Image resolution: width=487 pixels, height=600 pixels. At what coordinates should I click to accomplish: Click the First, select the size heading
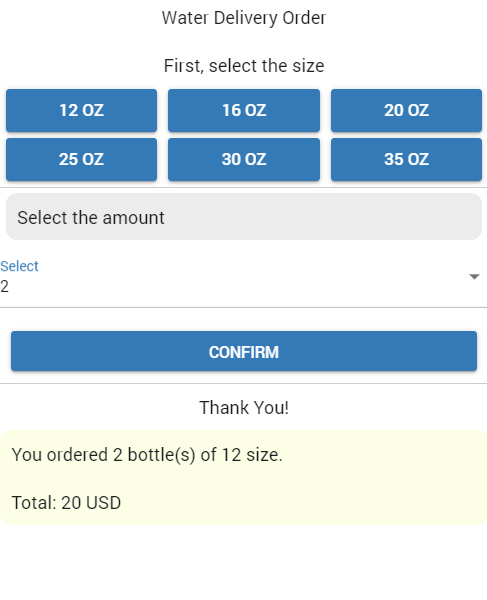(244, 66)
